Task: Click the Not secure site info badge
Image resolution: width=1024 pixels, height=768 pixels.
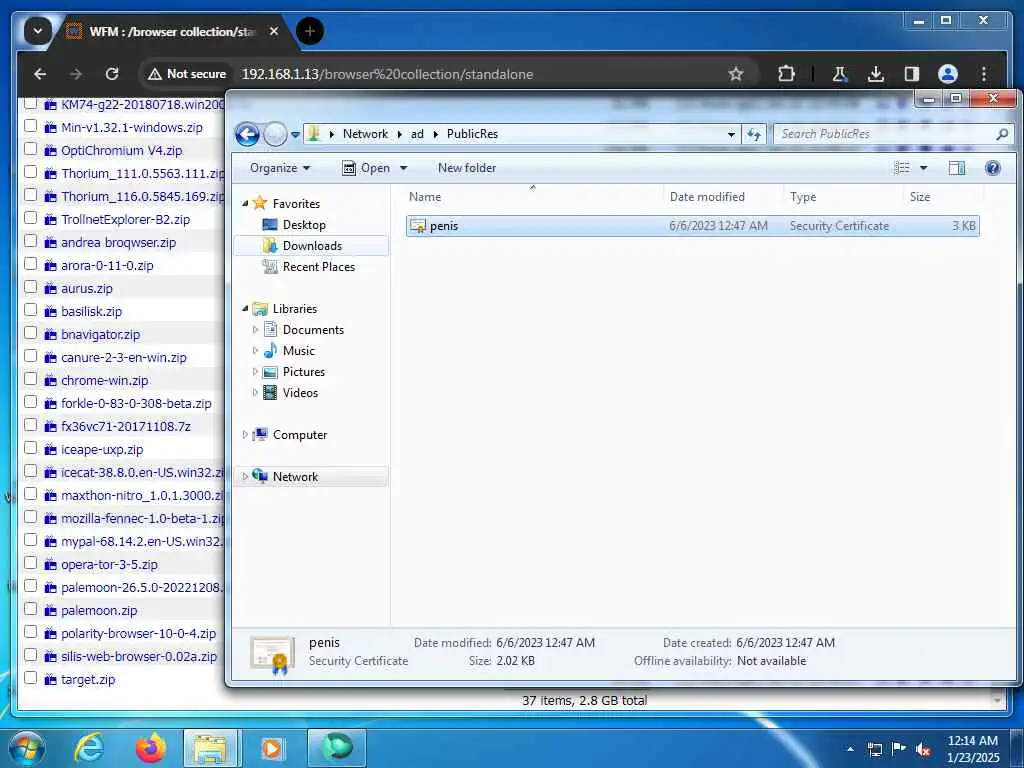Action: 187,74
